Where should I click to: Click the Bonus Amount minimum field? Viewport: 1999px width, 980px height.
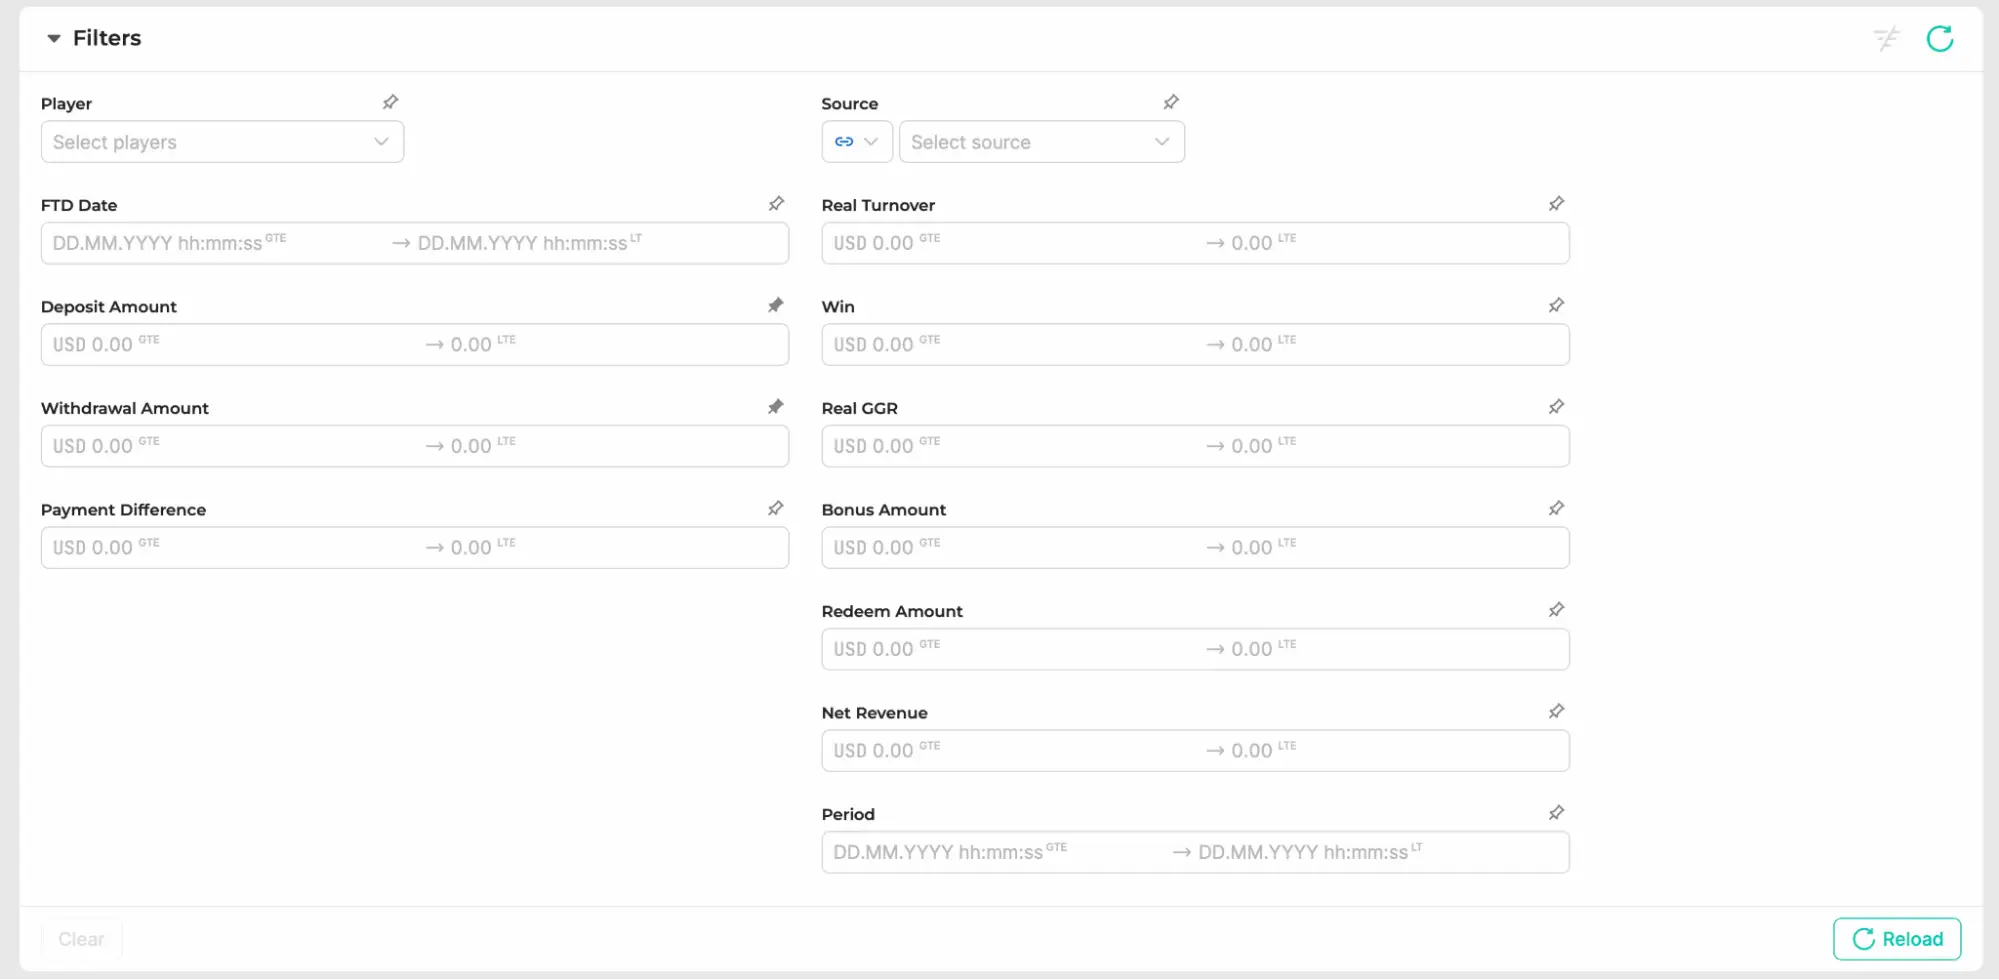click(x=1014, y=548)
